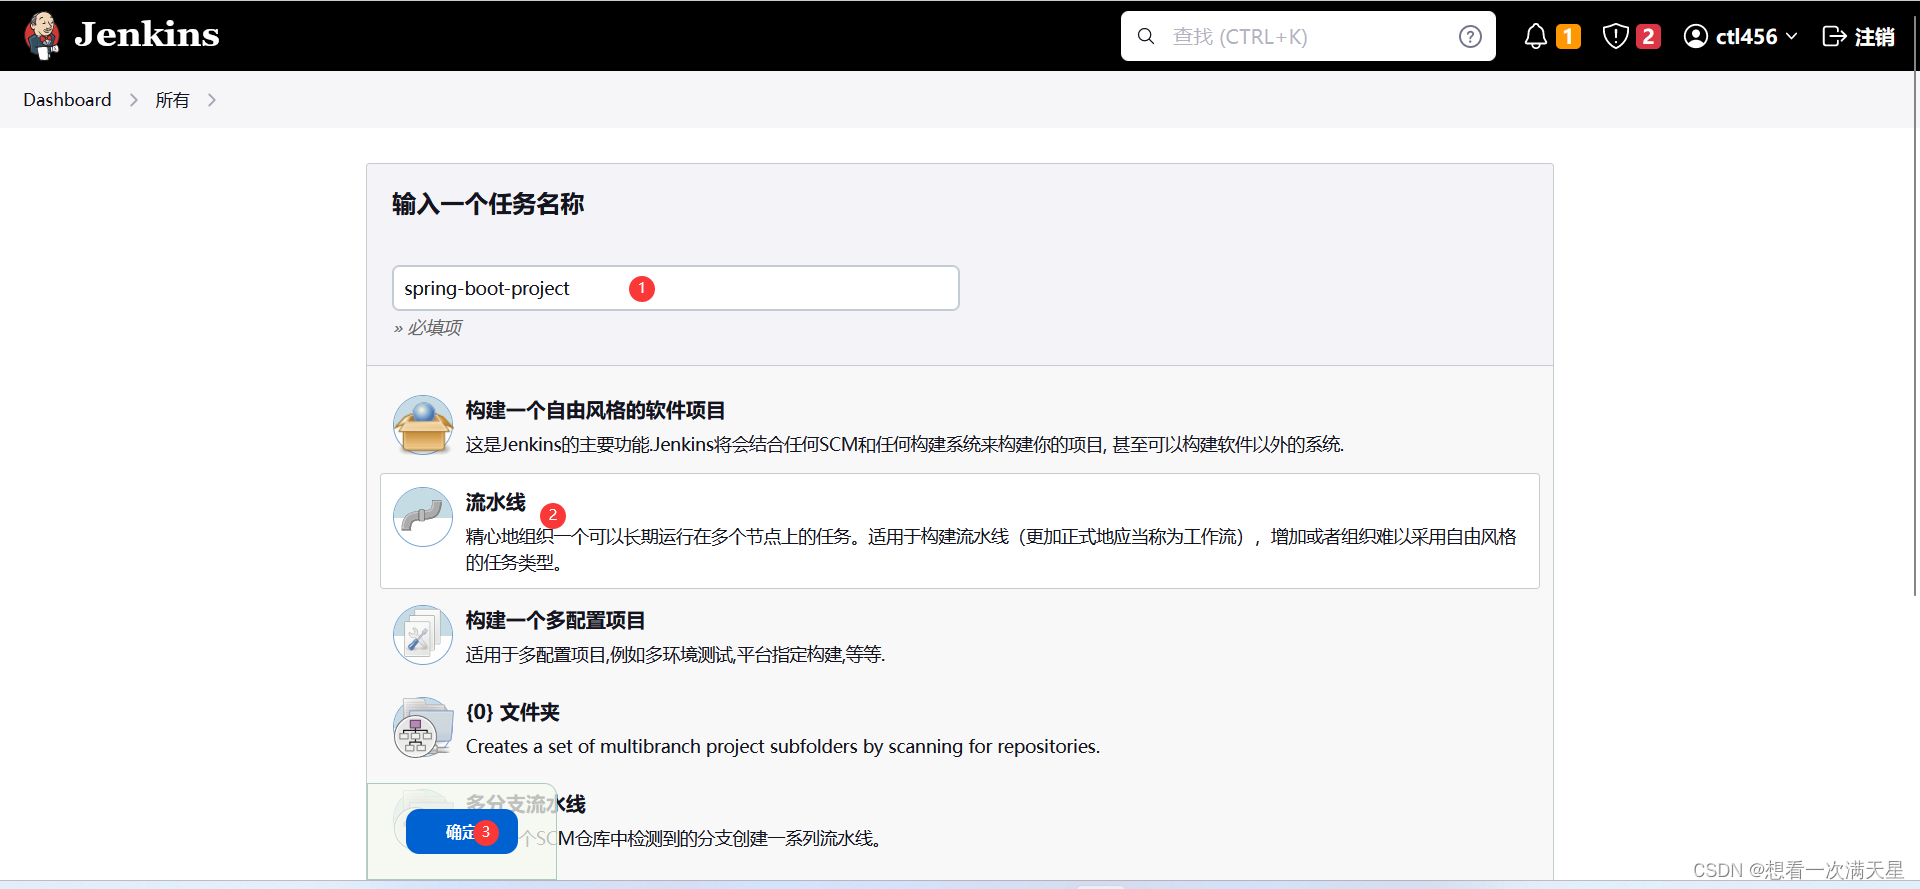Click the freestyle project box icon
This screenshot has height=889, width=1920.
point(423,425)
